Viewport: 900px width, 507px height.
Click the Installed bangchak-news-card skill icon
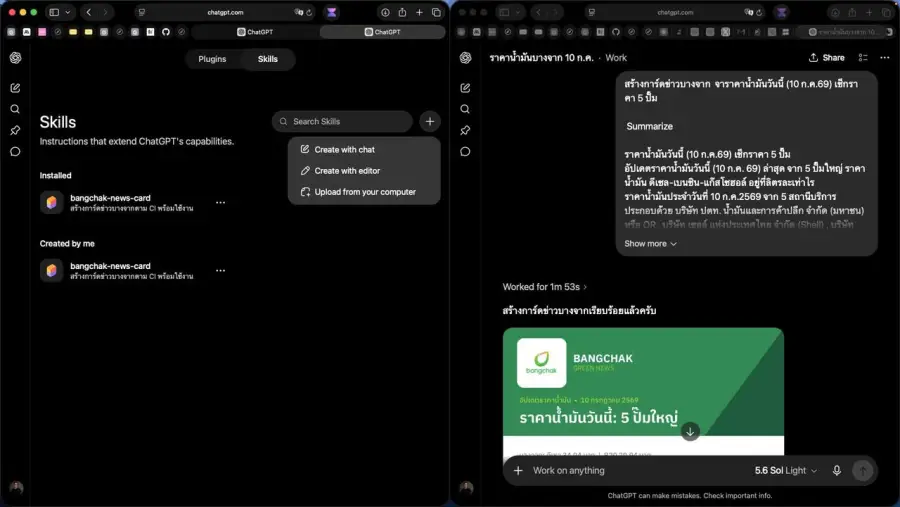pyautogui.click(x=52, y=203)
